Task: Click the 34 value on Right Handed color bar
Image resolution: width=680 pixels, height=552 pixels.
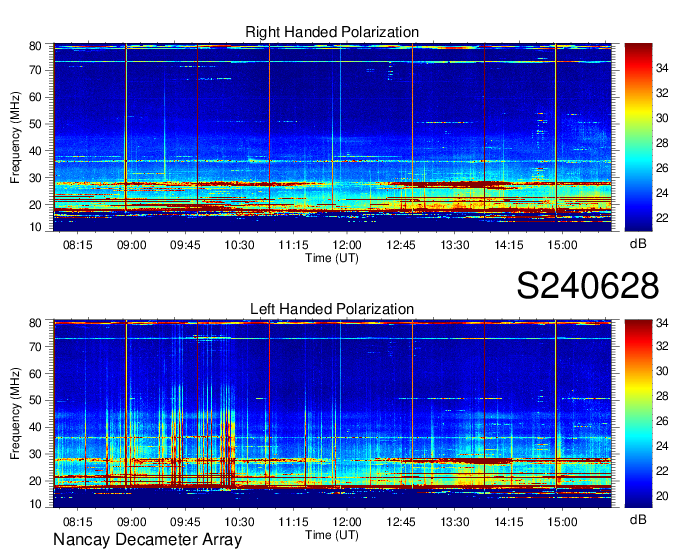Action: pos(662,68)
